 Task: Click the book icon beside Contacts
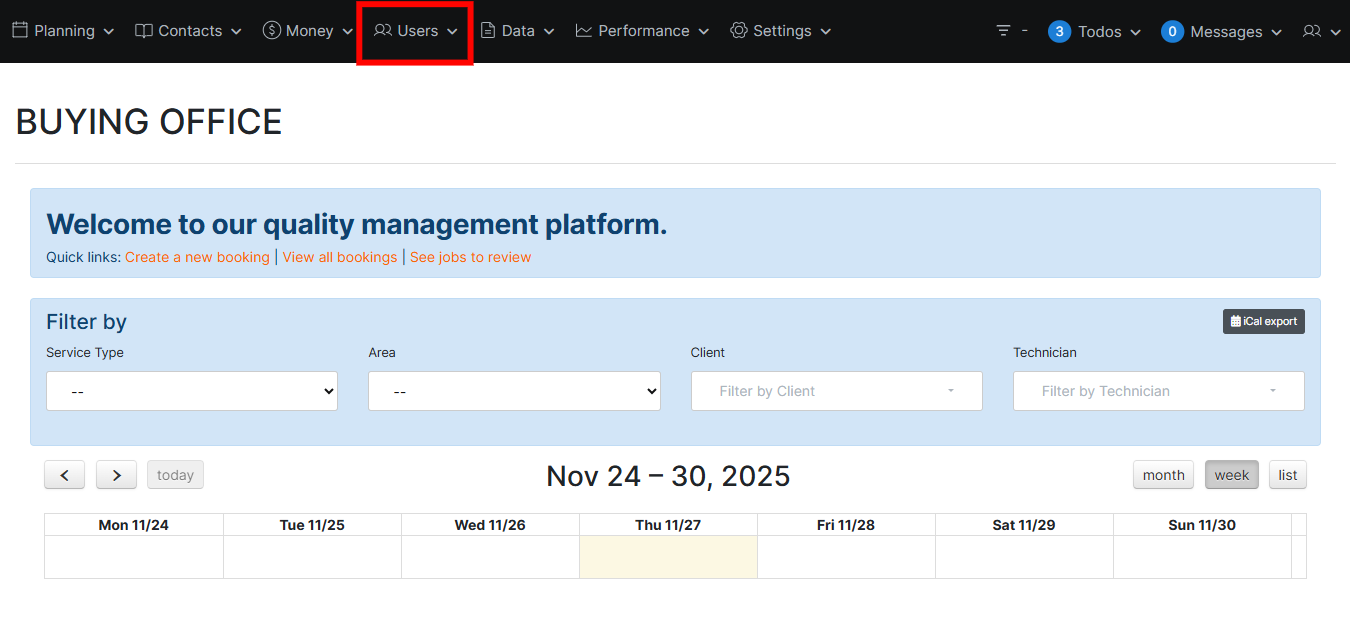(x=144, y=31)
